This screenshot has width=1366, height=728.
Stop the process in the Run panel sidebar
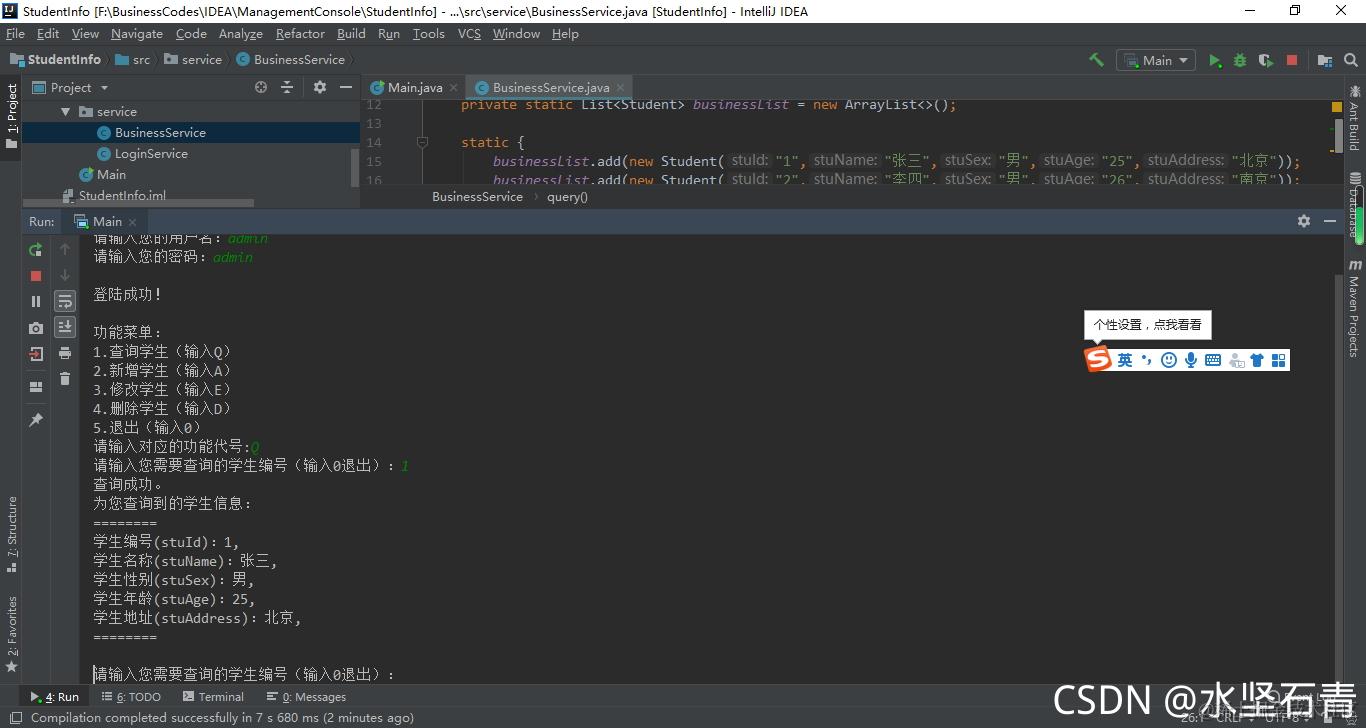pos(36,275)
